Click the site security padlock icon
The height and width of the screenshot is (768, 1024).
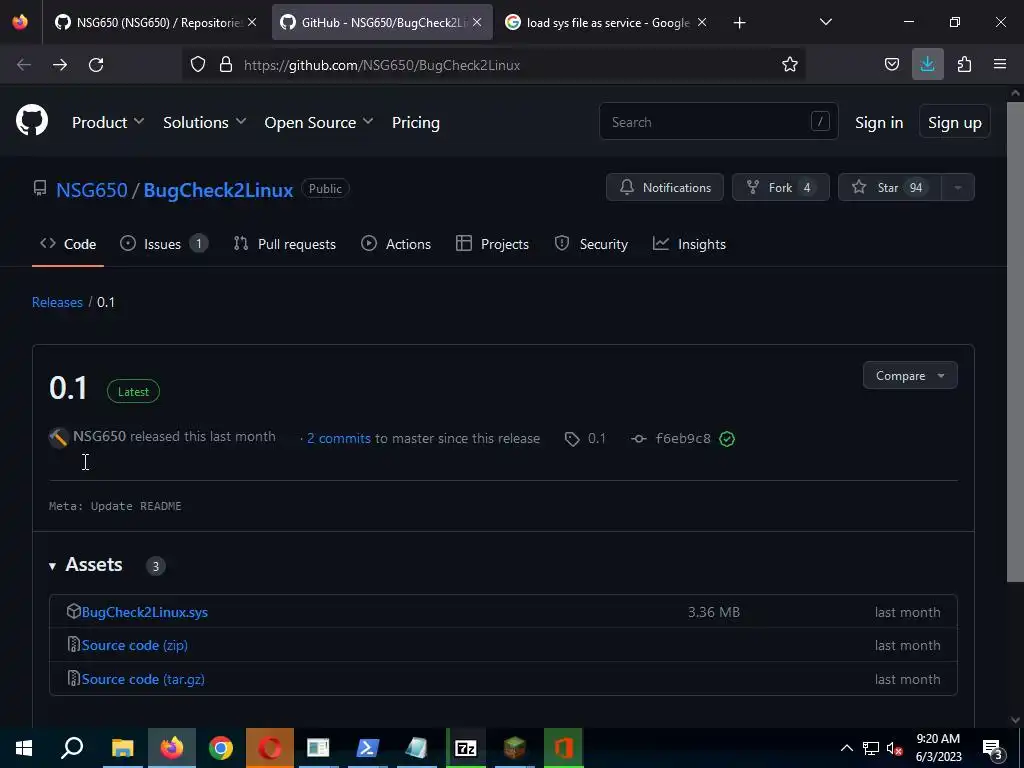(x=226, y=64)
